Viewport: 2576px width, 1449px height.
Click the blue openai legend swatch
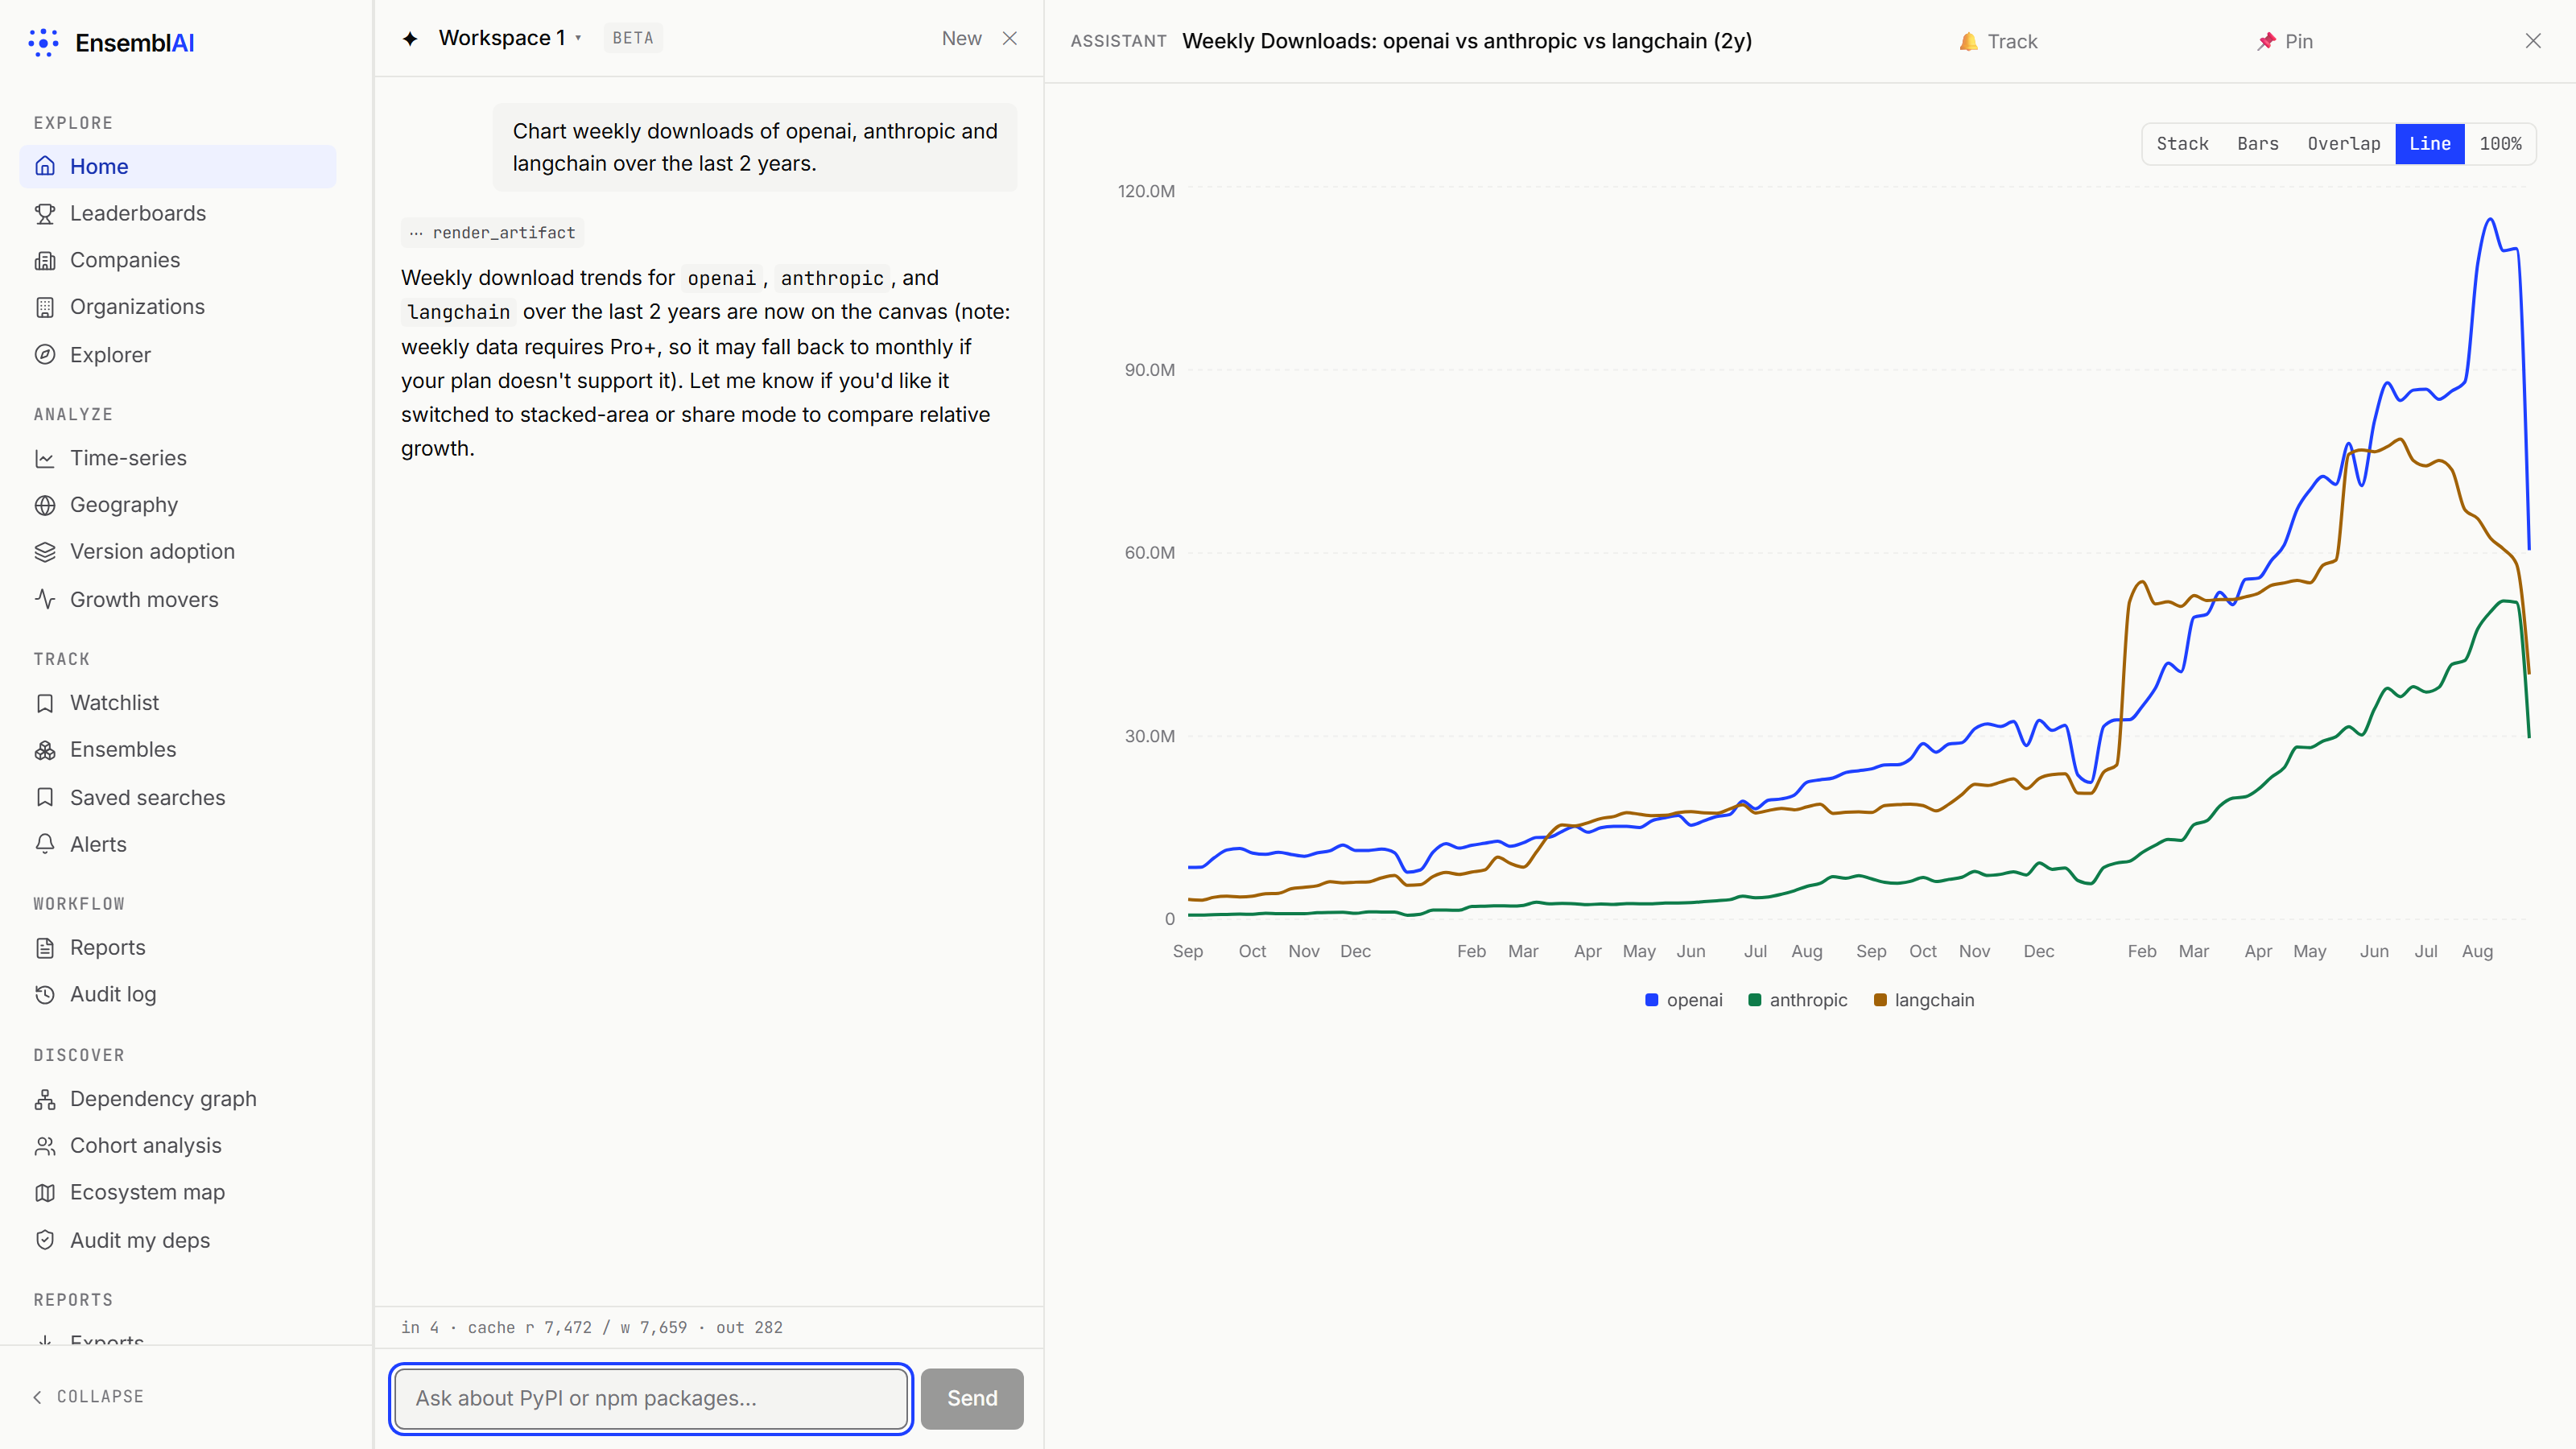click(x=1652, y=1000)
